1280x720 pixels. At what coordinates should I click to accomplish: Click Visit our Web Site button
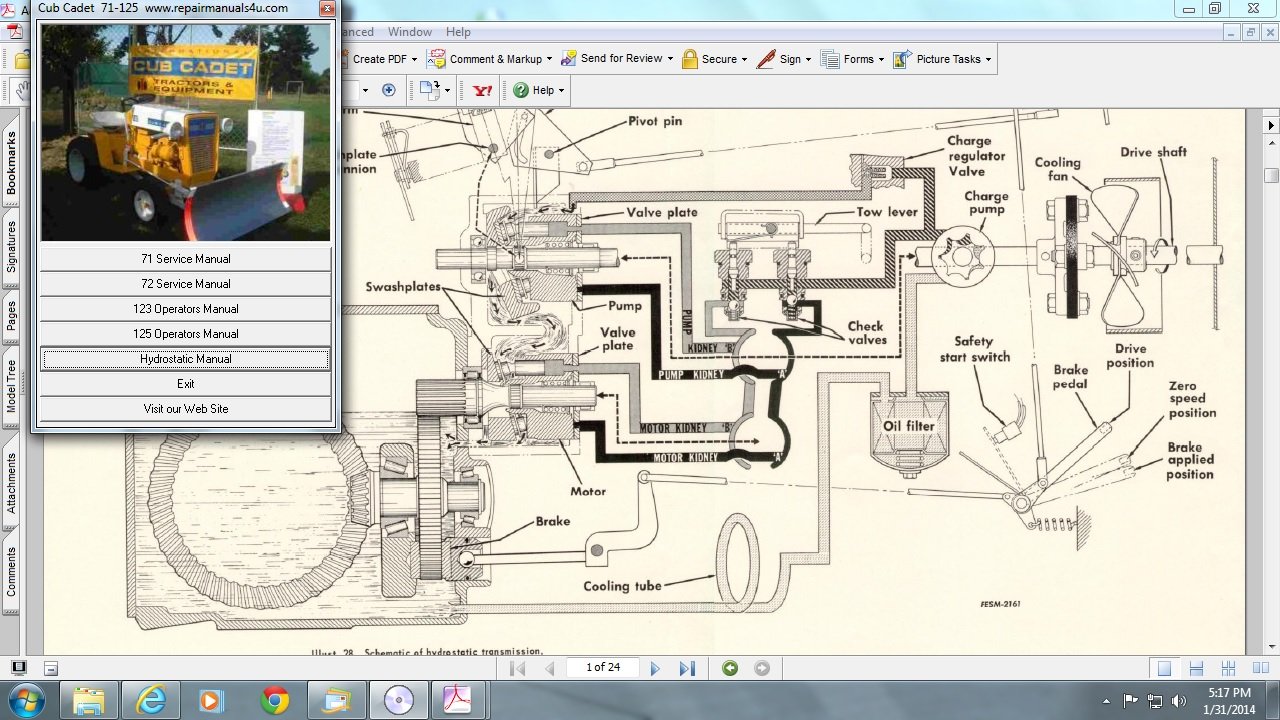185,409
